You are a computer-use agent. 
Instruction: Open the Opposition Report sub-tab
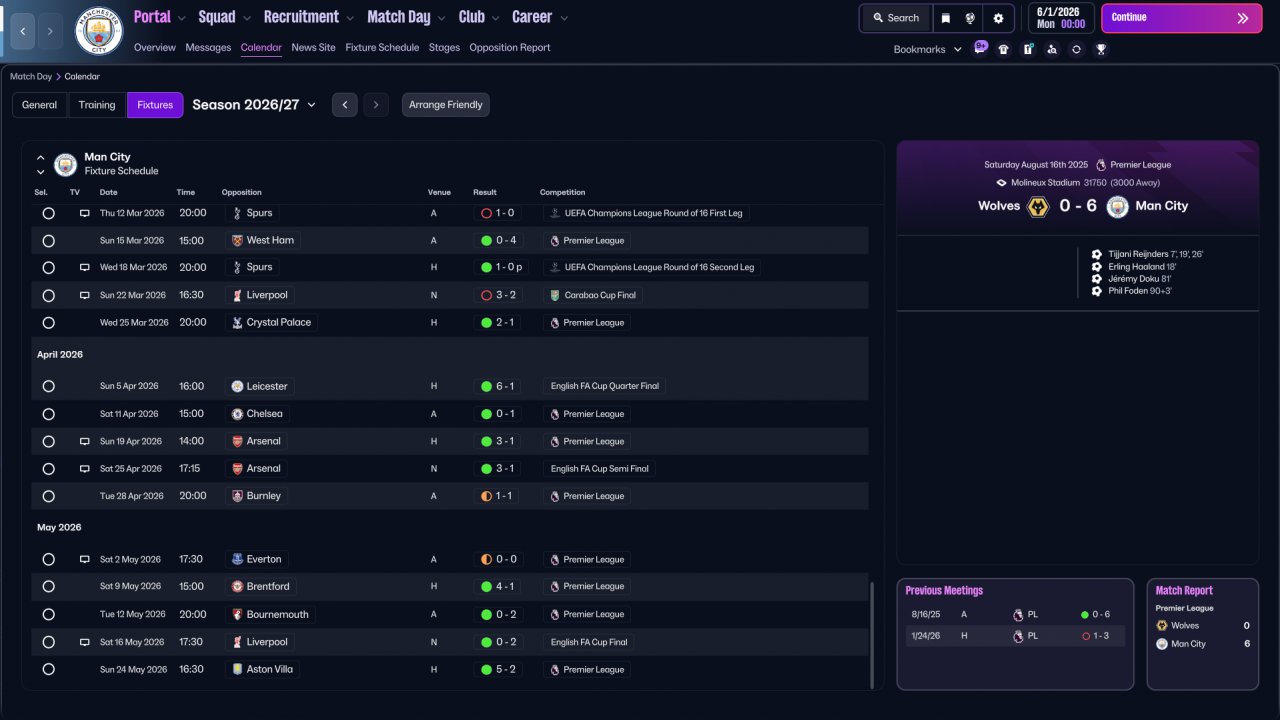[510, 47]
